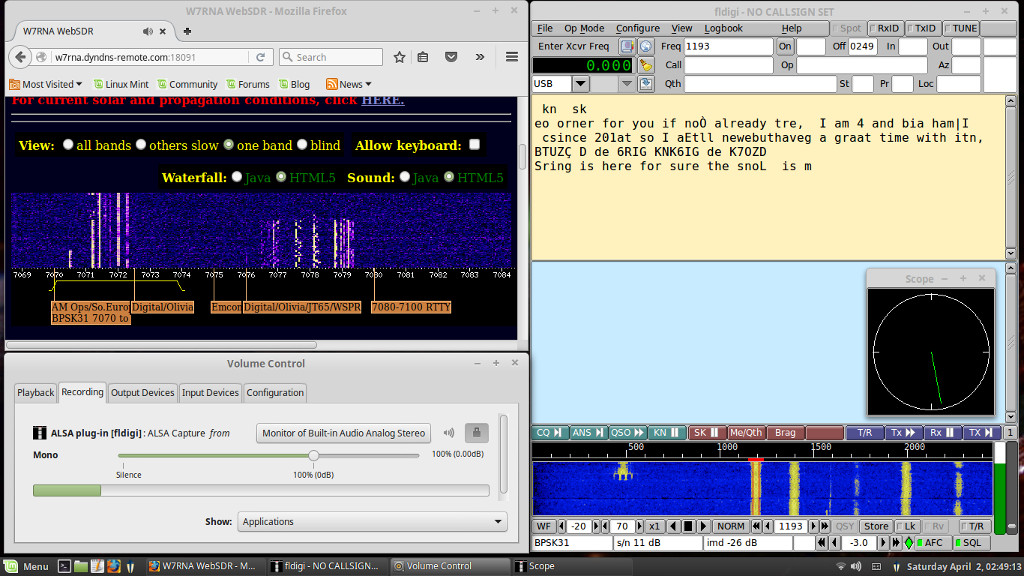Bookmark this page with the star icon
This screenshot has width=1024, height=576.
(400, 57)
